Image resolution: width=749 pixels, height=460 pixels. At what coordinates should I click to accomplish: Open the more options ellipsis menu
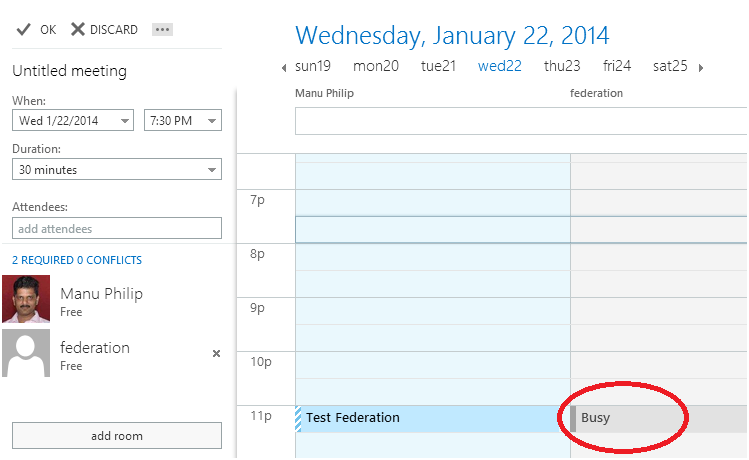point(161,29)
